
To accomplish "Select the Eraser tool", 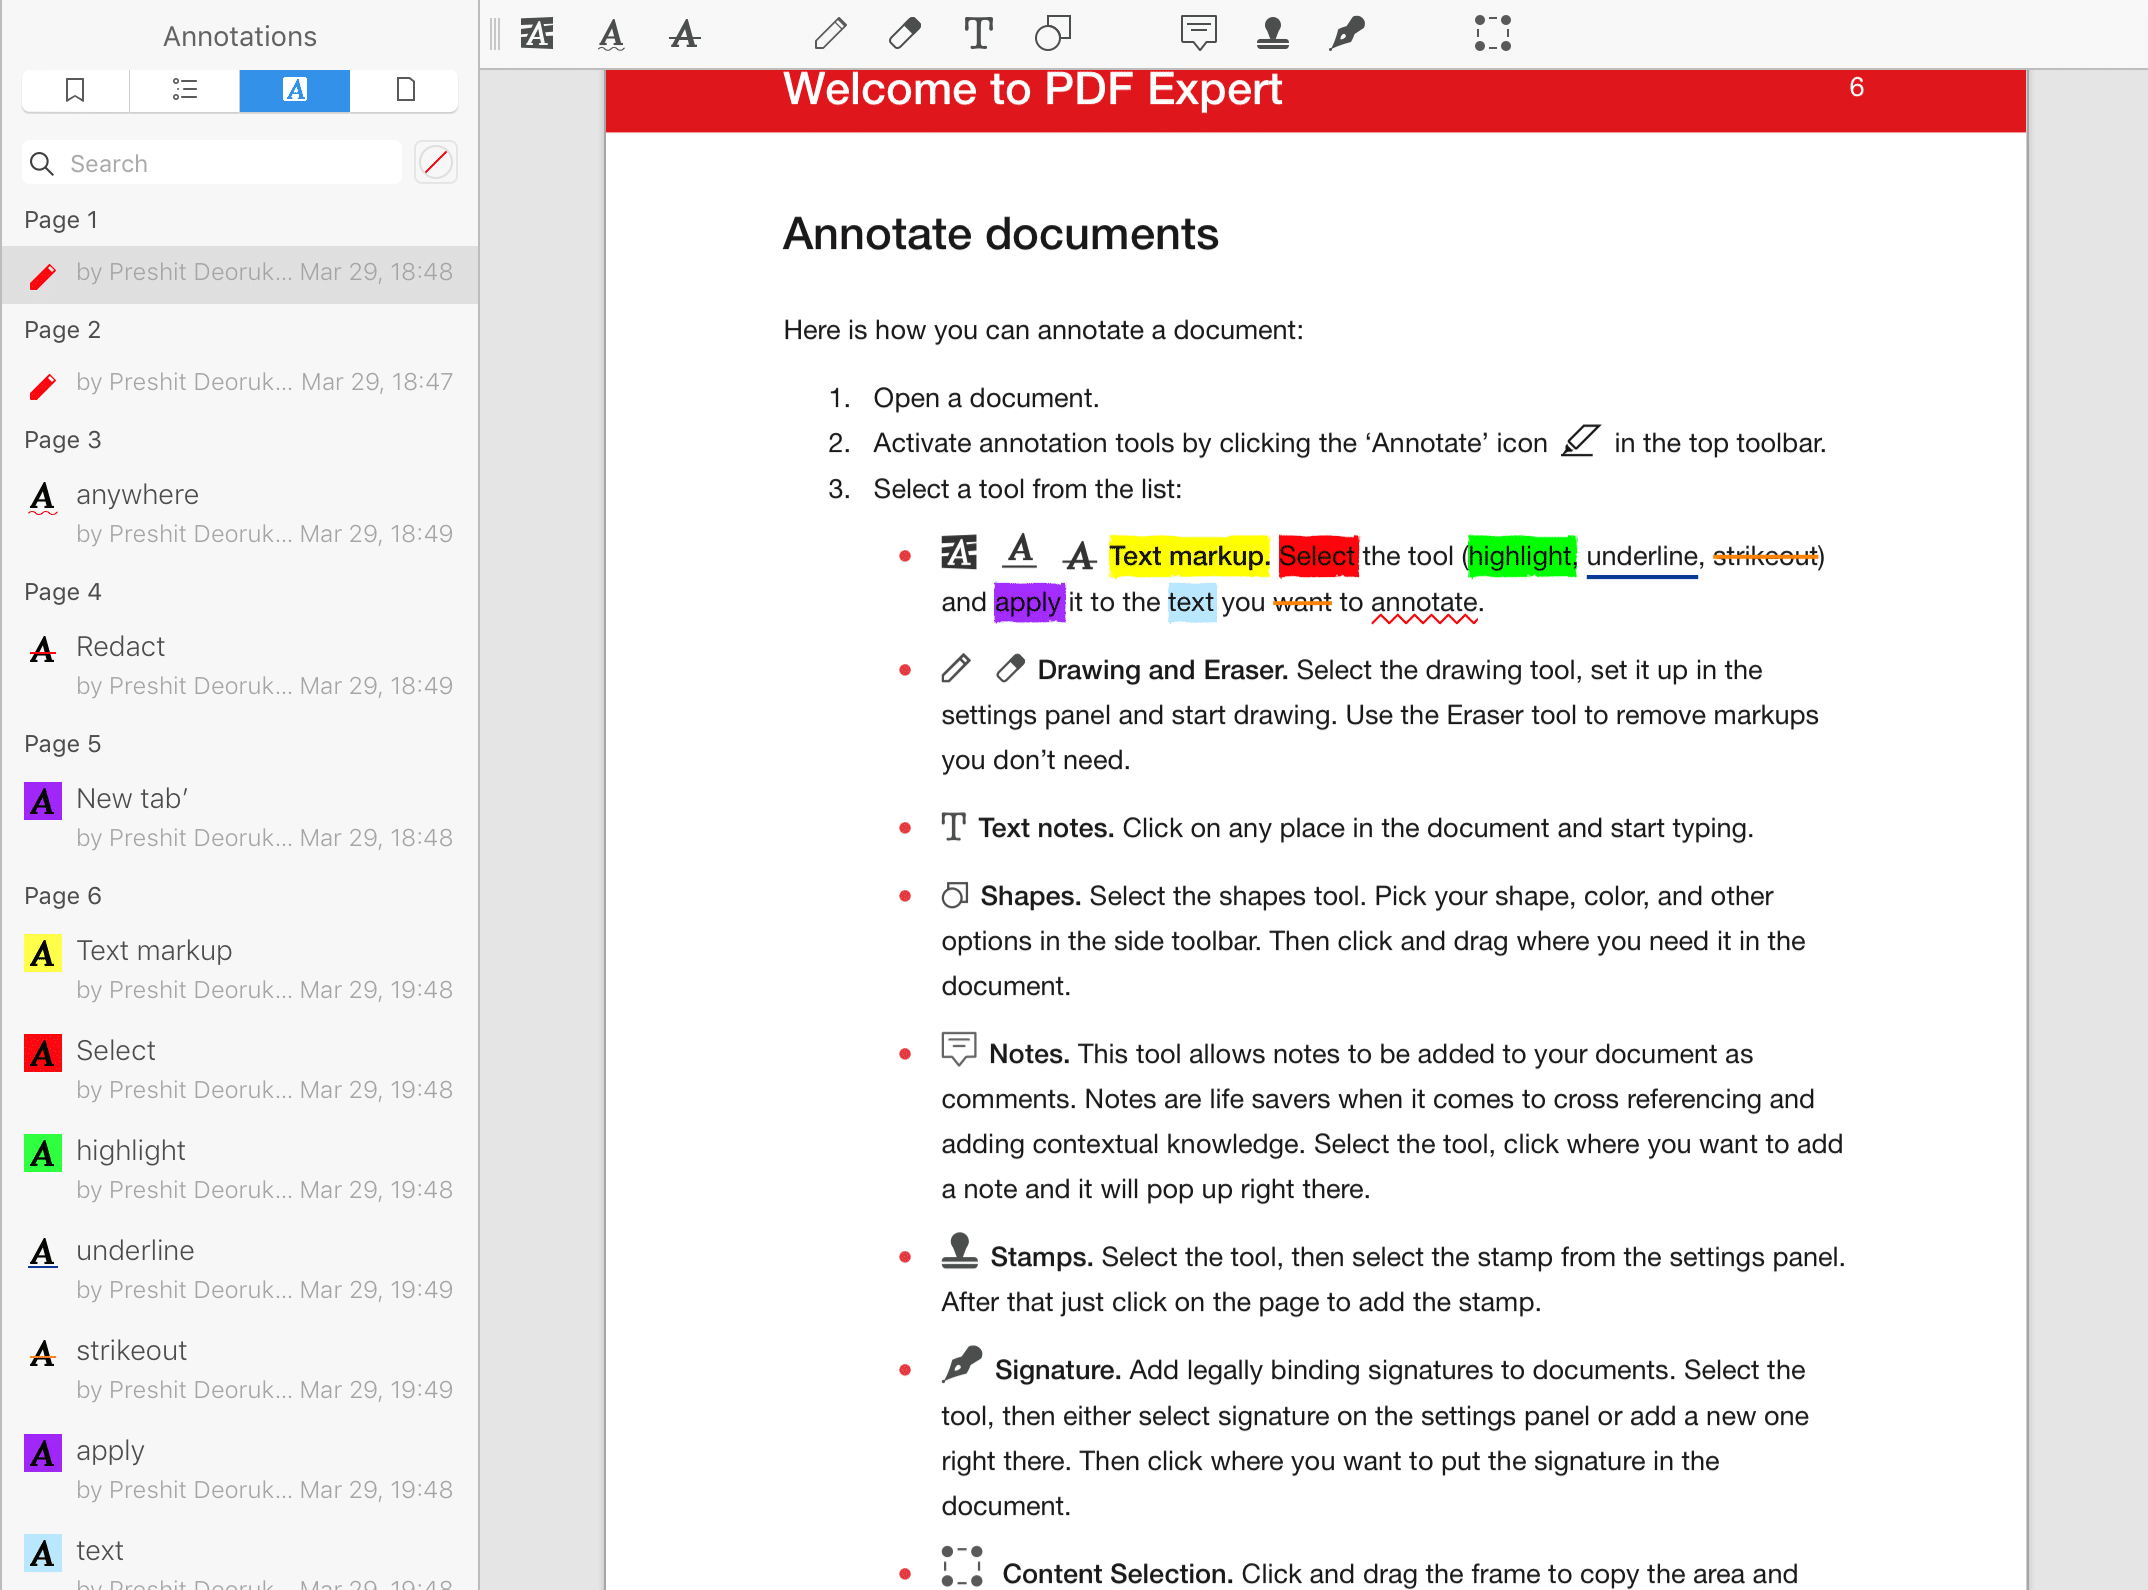I will pos(904,32).
